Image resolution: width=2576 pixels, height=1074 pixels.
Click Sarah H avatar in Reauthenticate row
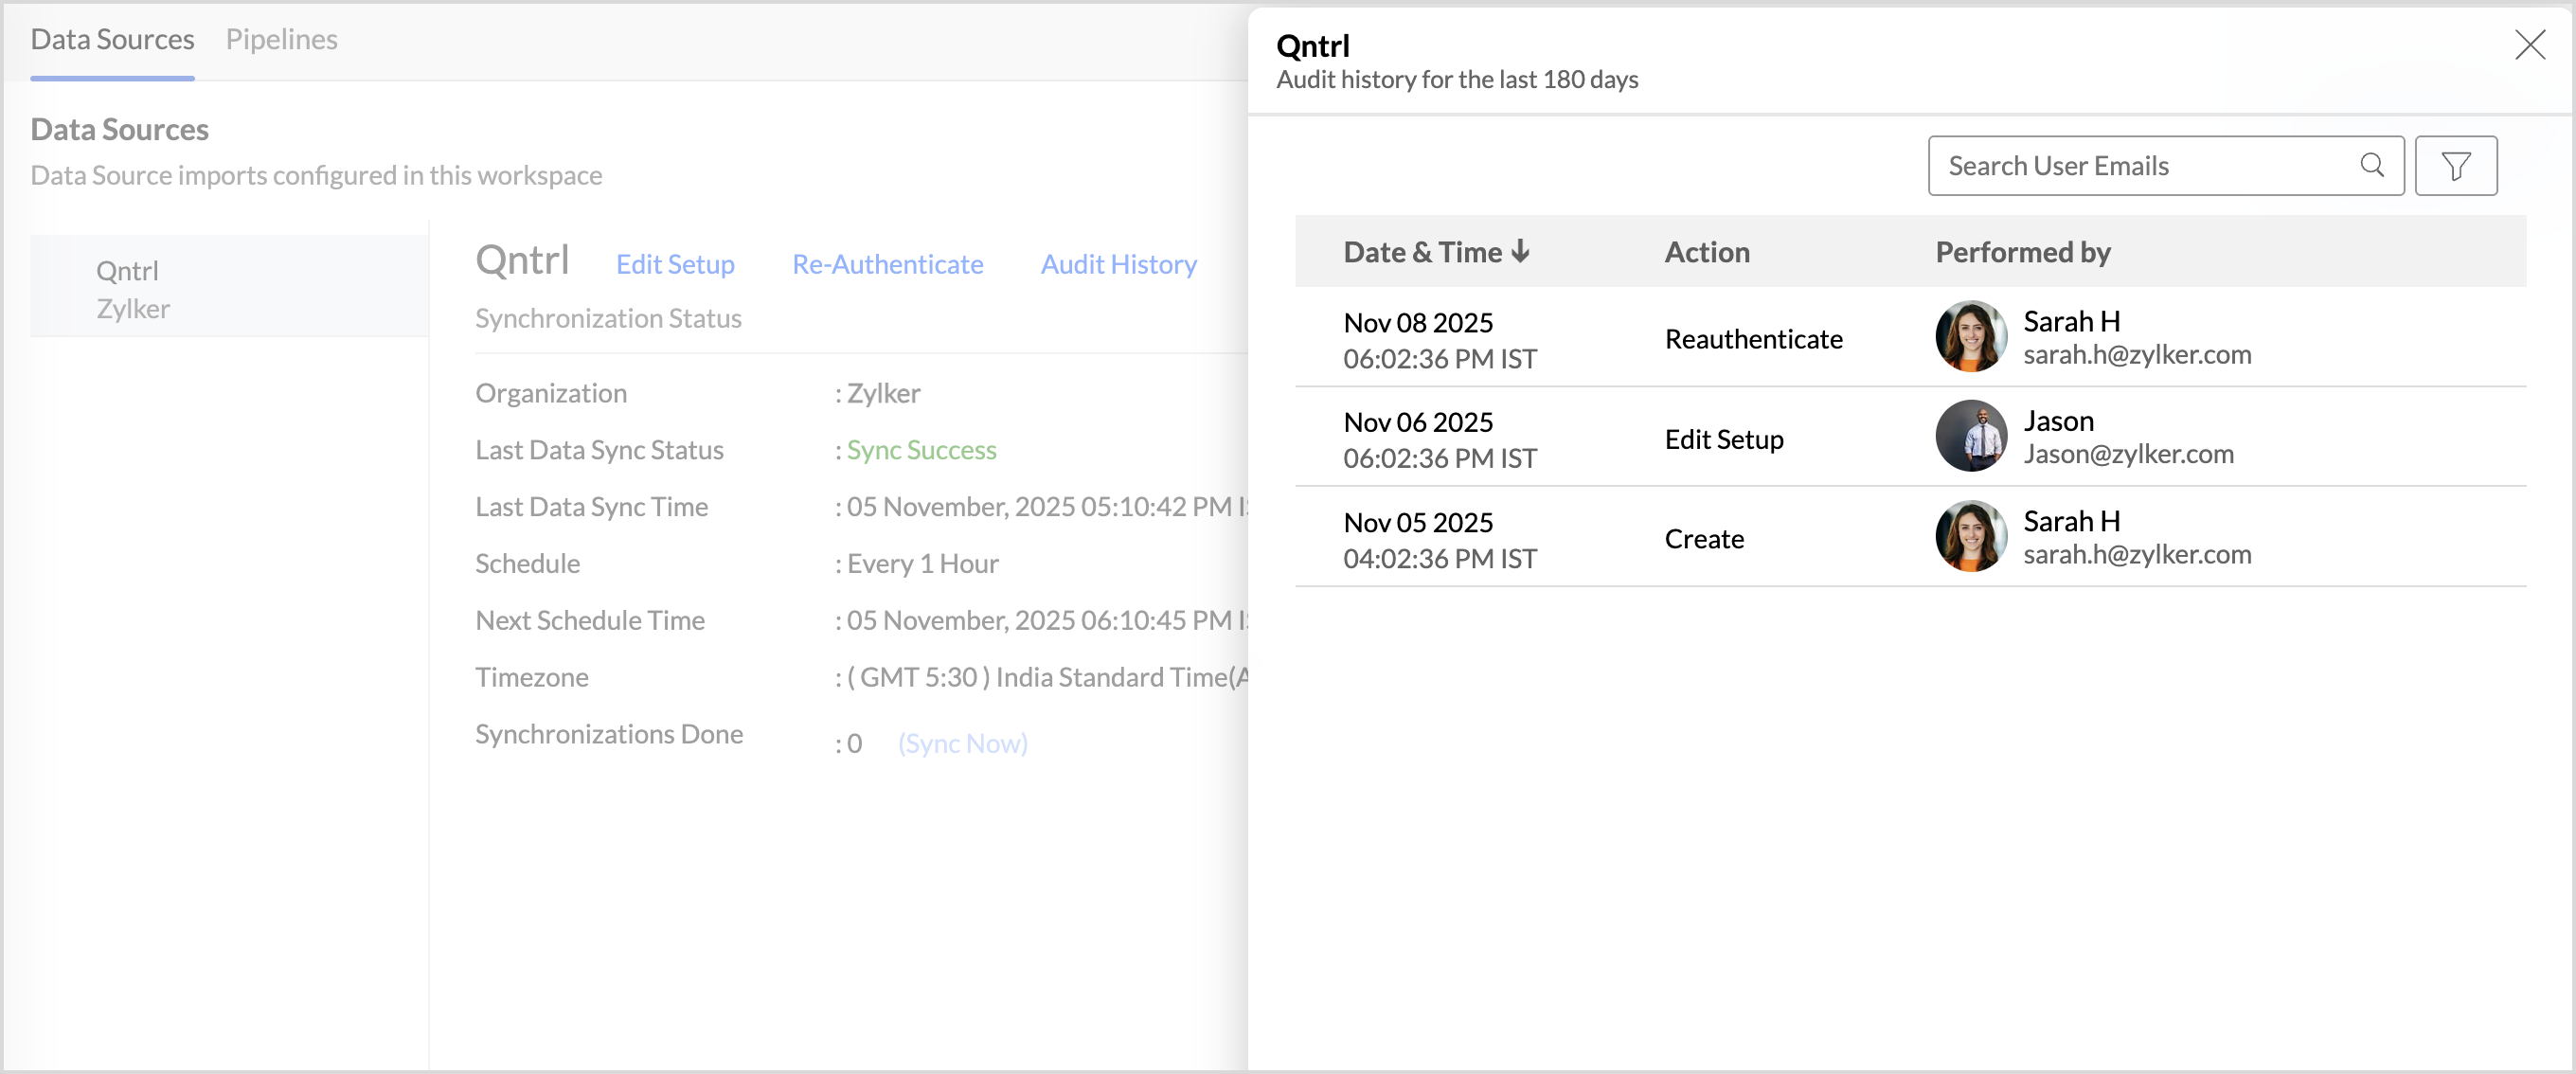pyautogui.click(x=1970, y=337)
